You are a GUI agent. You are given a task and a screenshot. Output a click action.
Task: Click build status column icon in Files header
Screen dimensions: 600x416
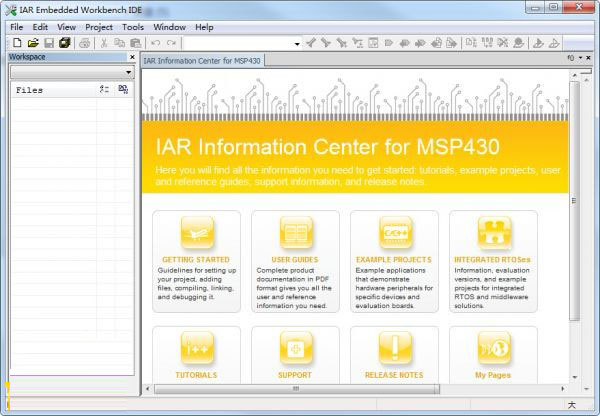(123, 89)
